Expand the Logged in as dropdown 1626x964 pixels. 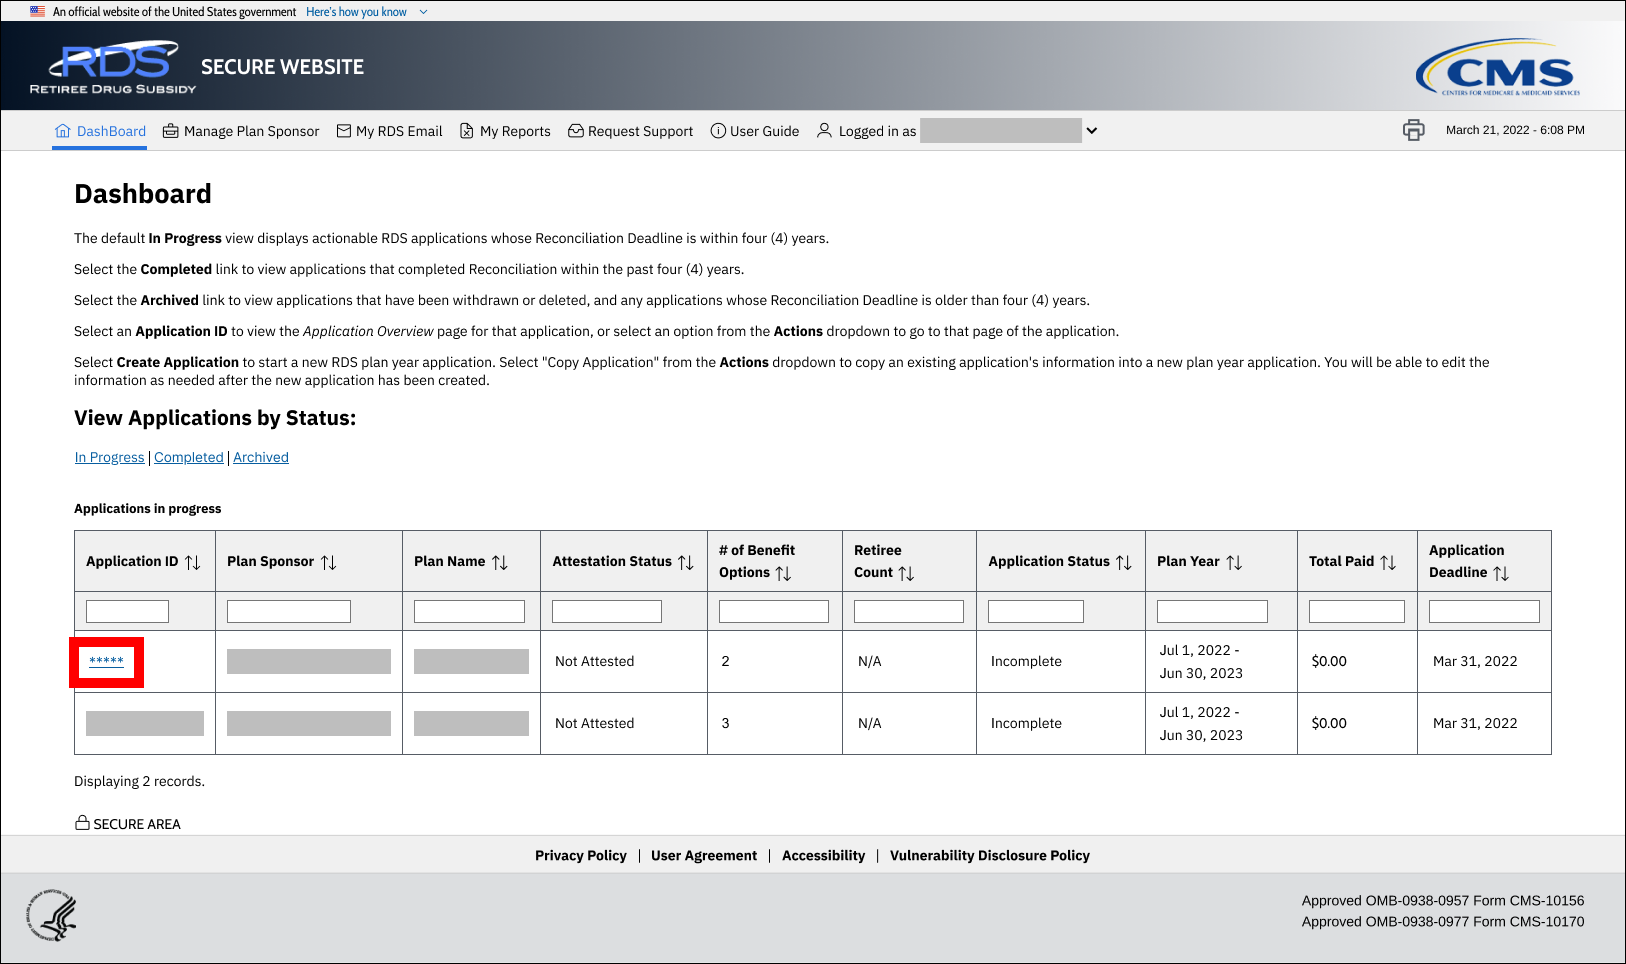tap(1092, 131)
